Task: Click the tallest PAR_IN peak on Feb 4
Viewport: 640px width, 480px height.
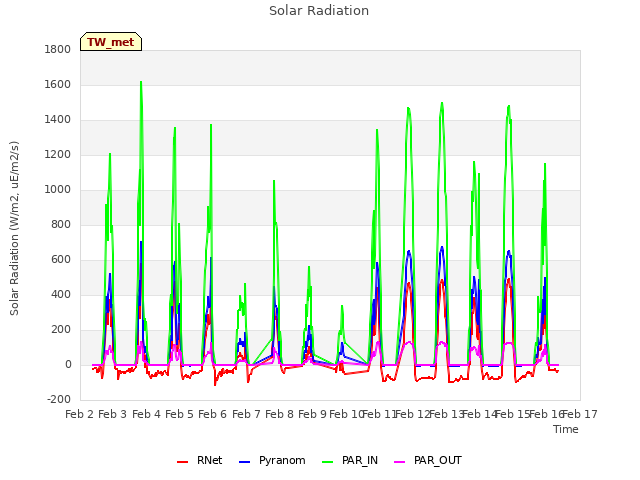Action: click(141, 82)
